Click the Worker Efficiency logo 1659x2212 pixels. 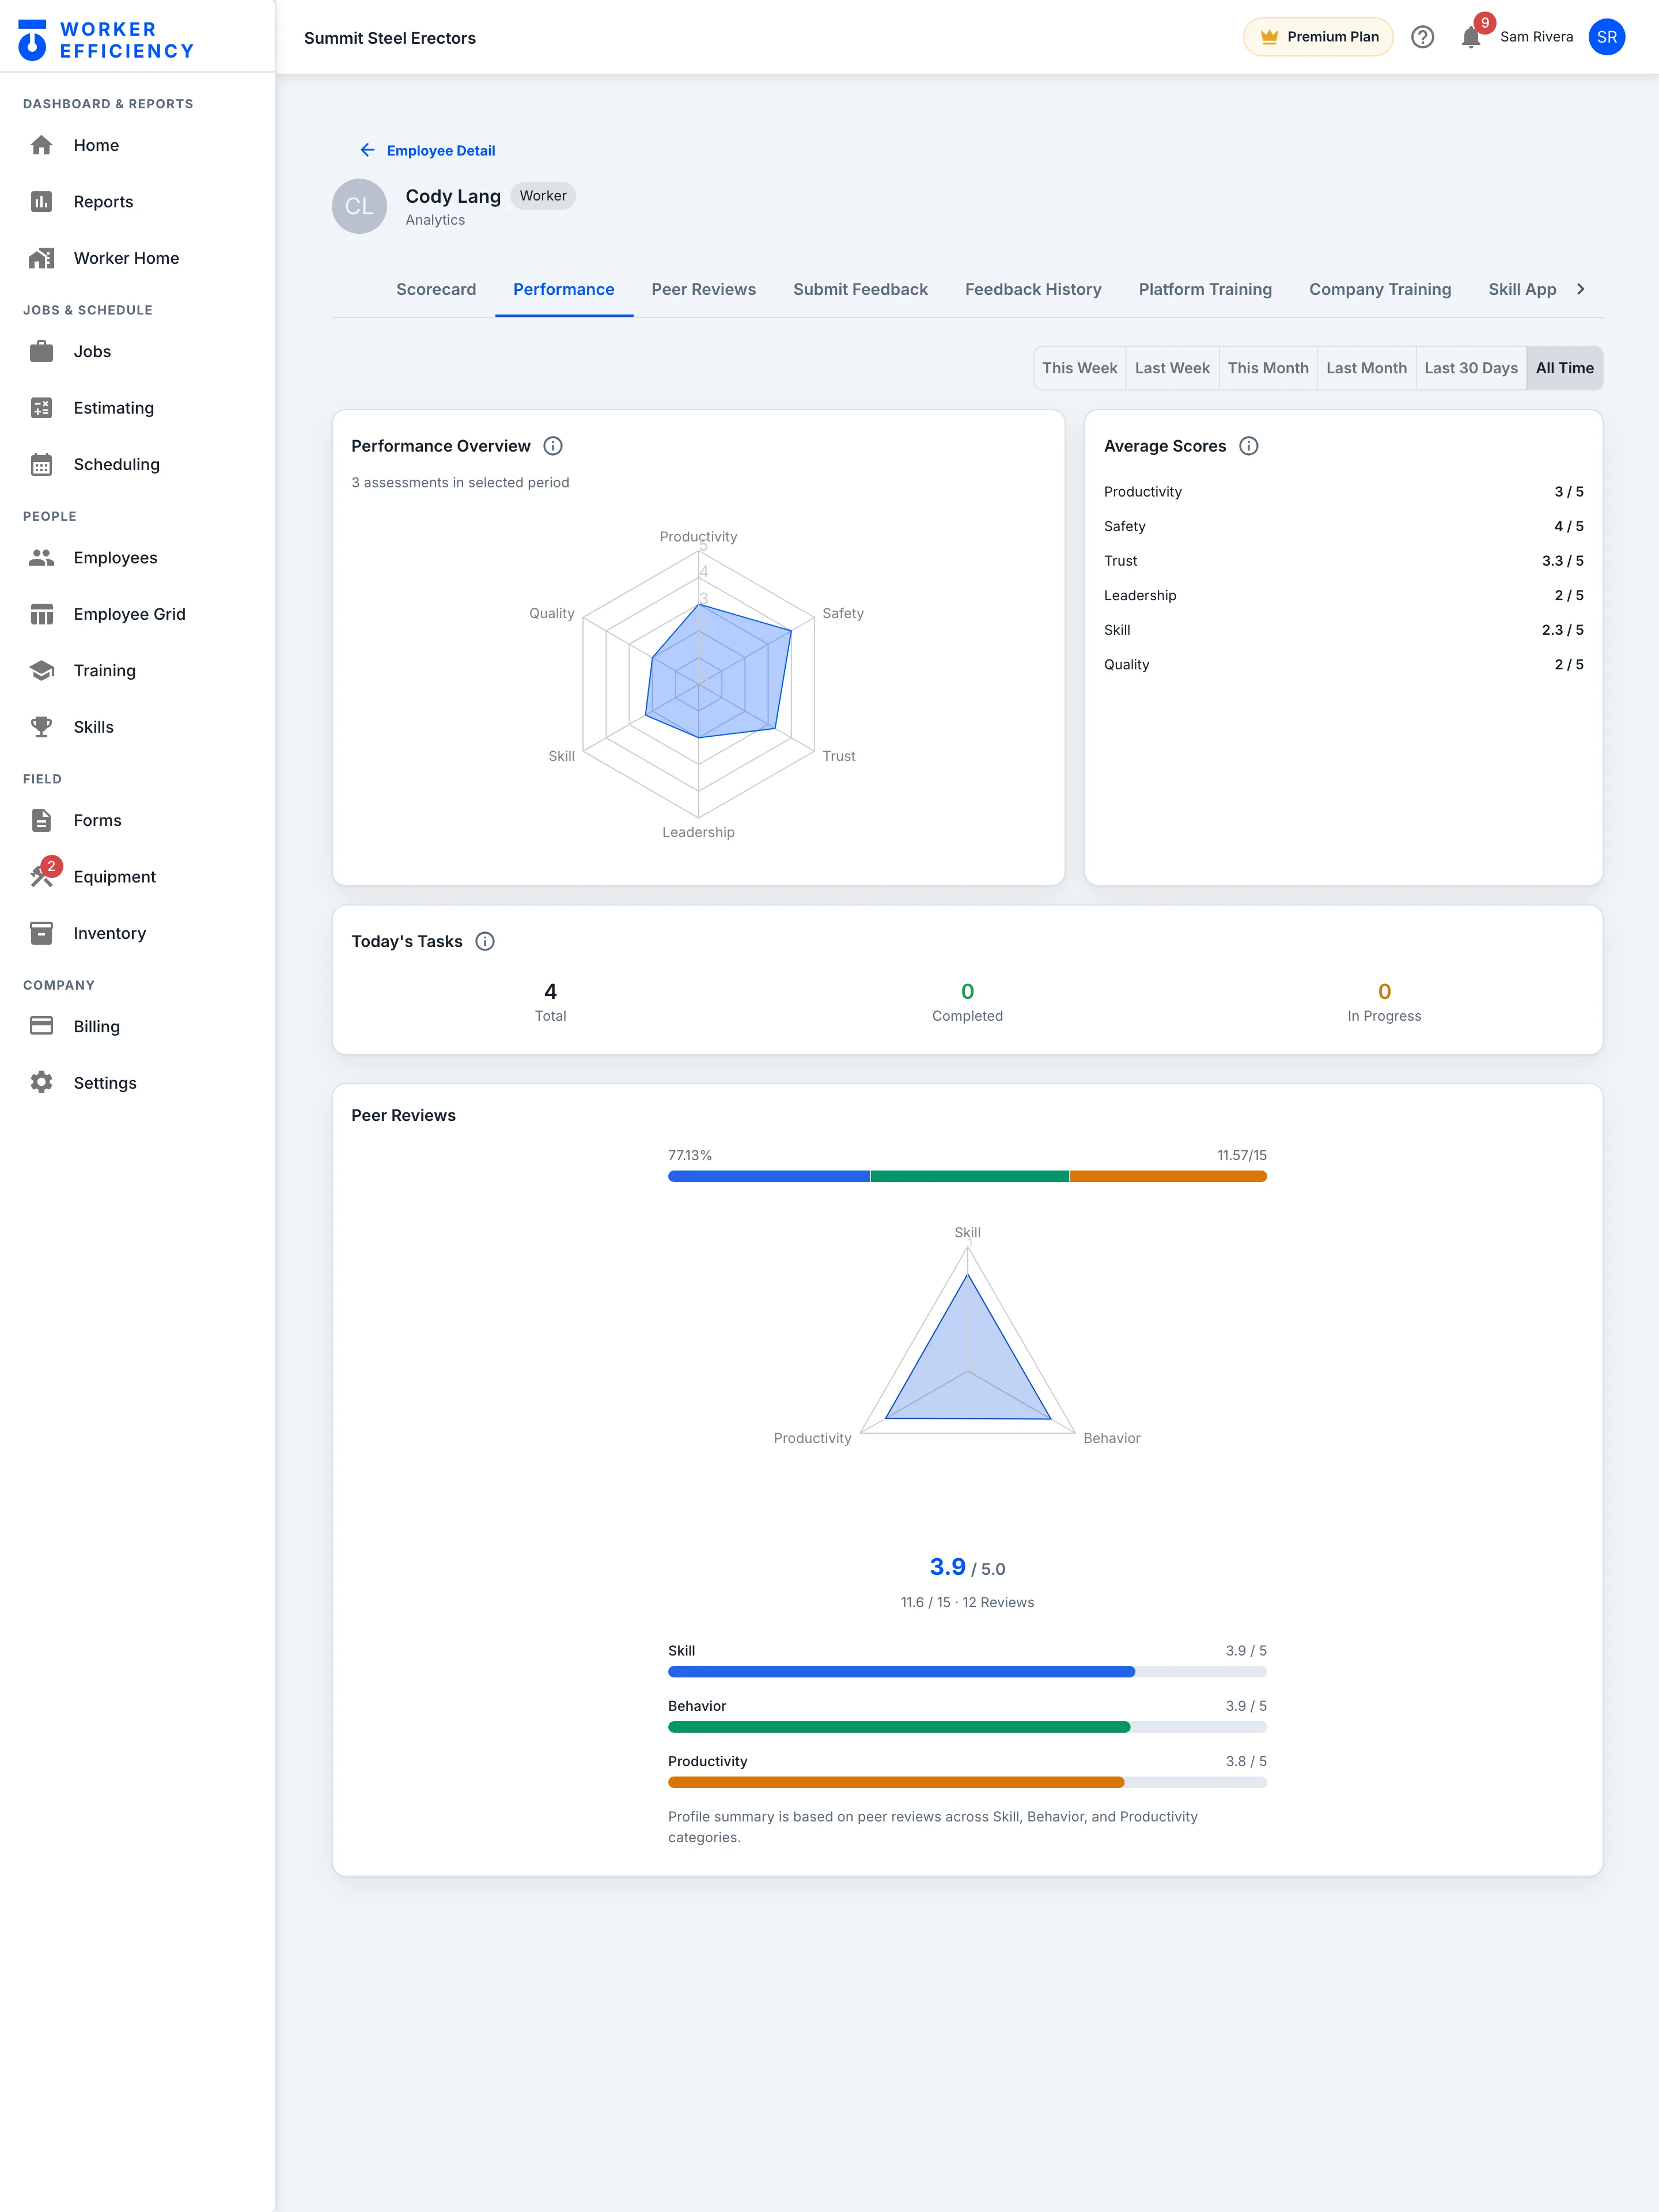[105, 40]
